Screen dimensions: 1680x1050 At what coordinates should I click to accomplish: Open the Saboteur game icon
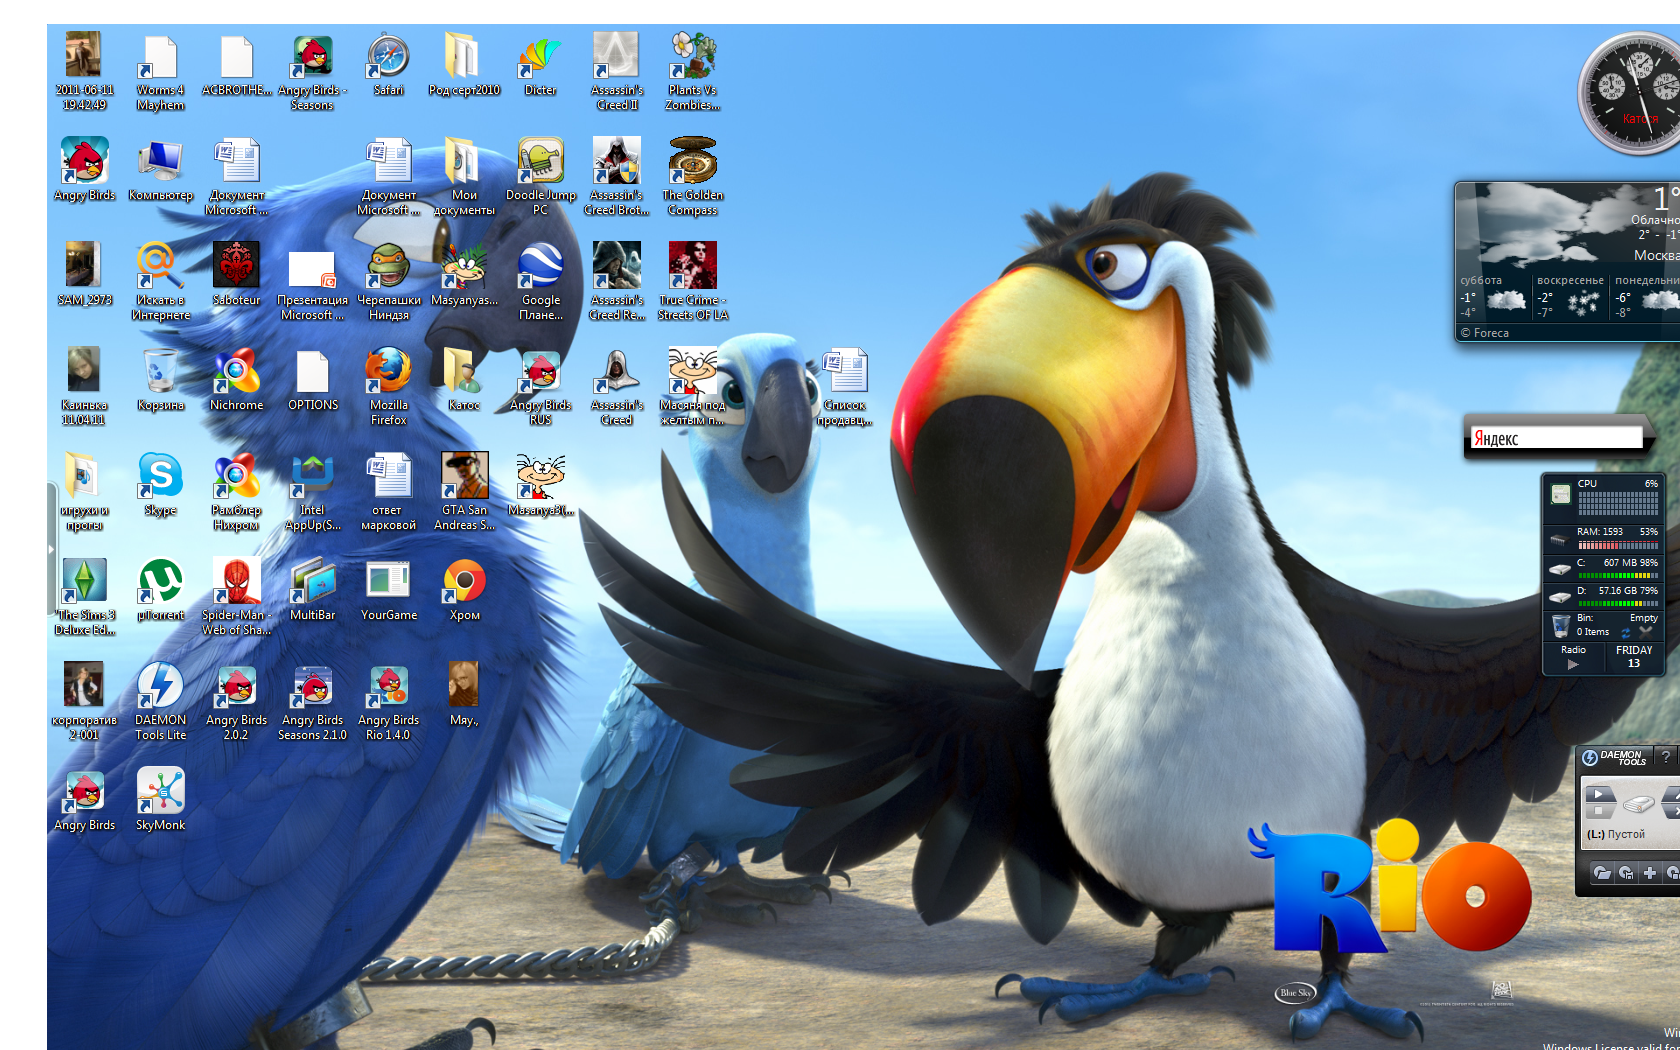point(236,274)
